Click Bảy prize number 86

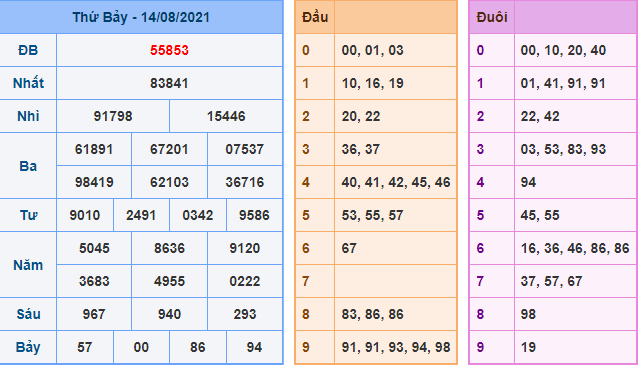(198, 347)
